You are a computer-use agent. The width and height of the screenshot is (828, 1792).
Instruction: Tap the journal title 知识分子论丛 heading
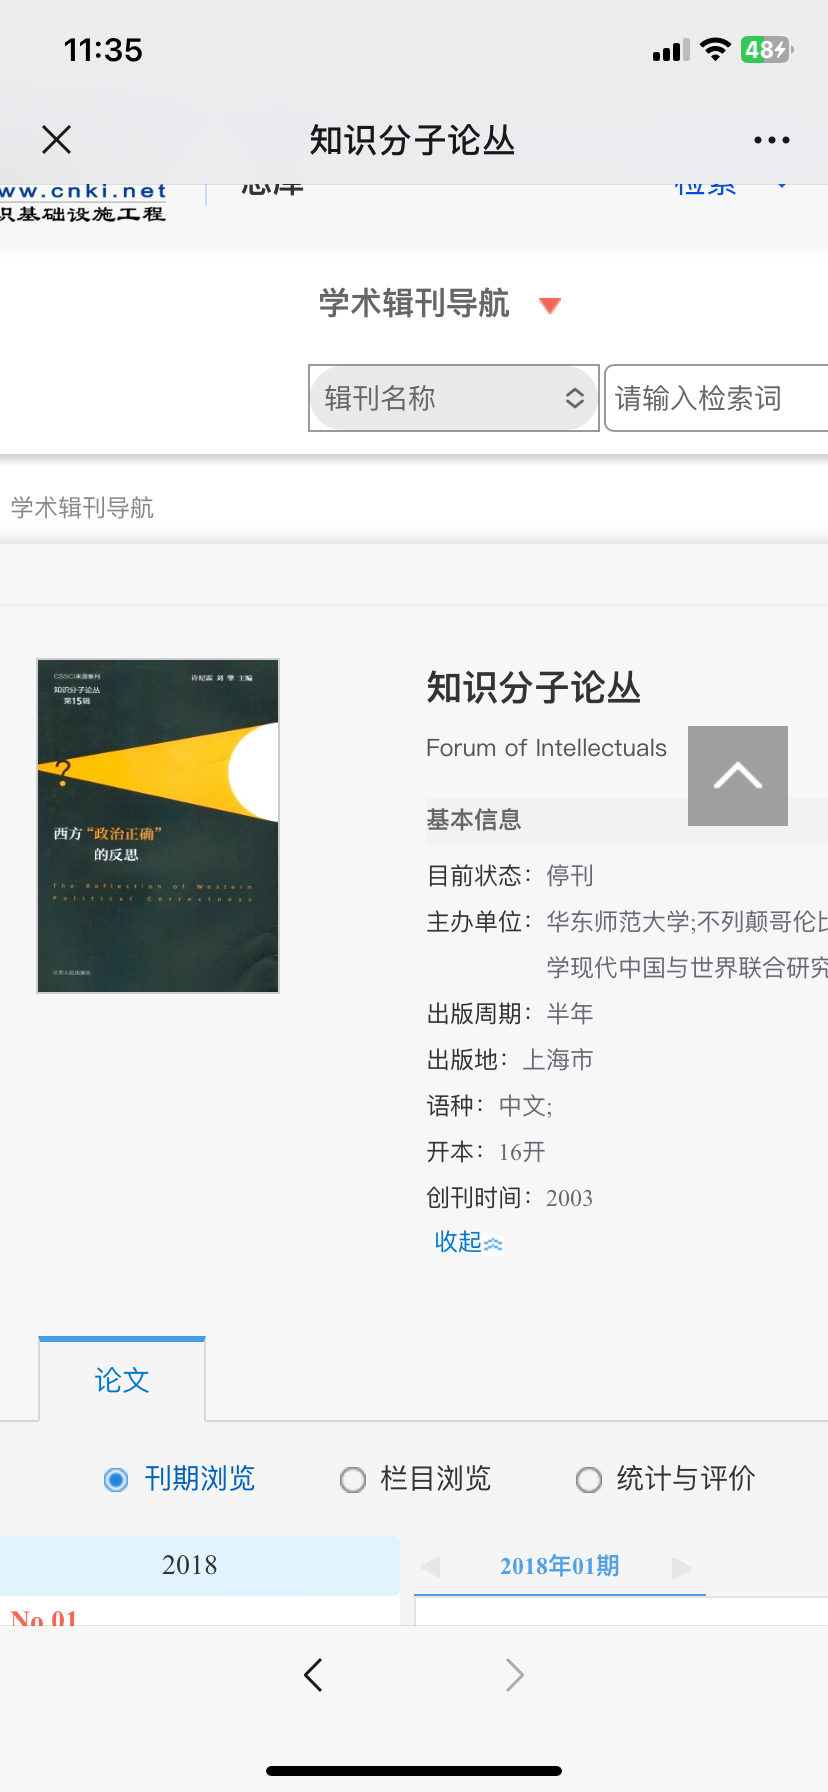[534, 688]
